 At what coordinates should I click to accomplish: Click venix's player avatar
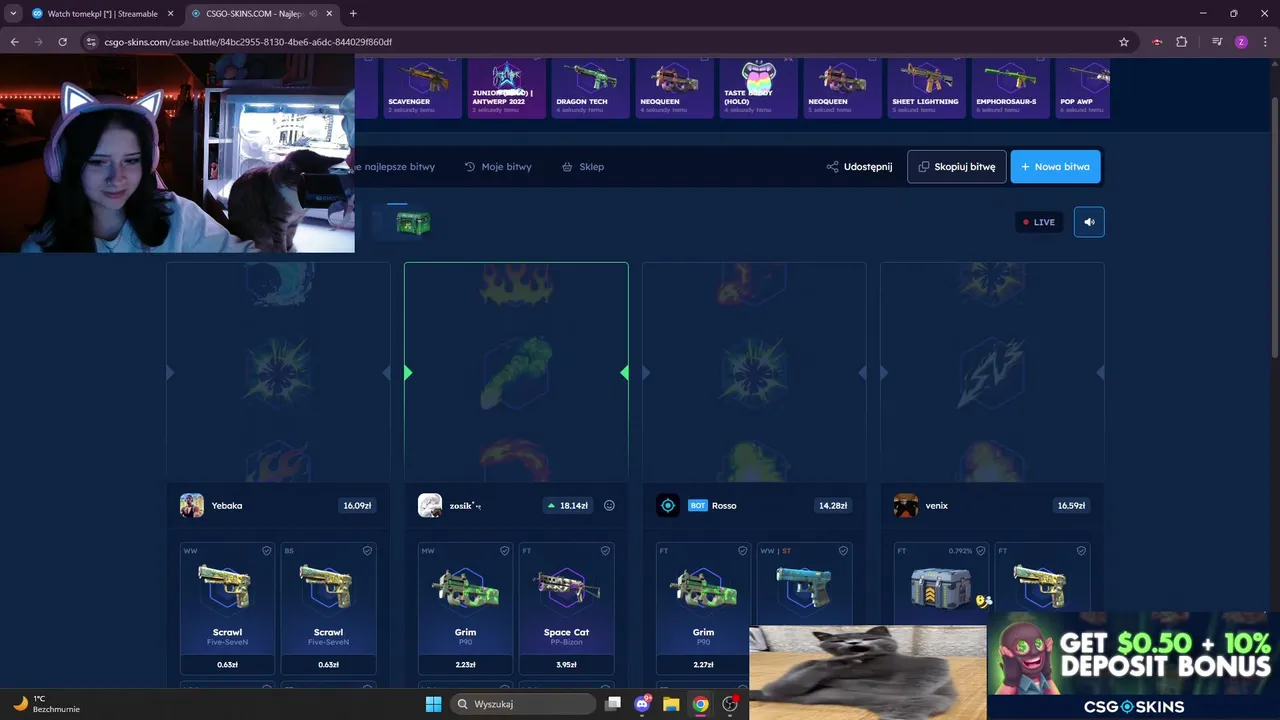(906, 505)
